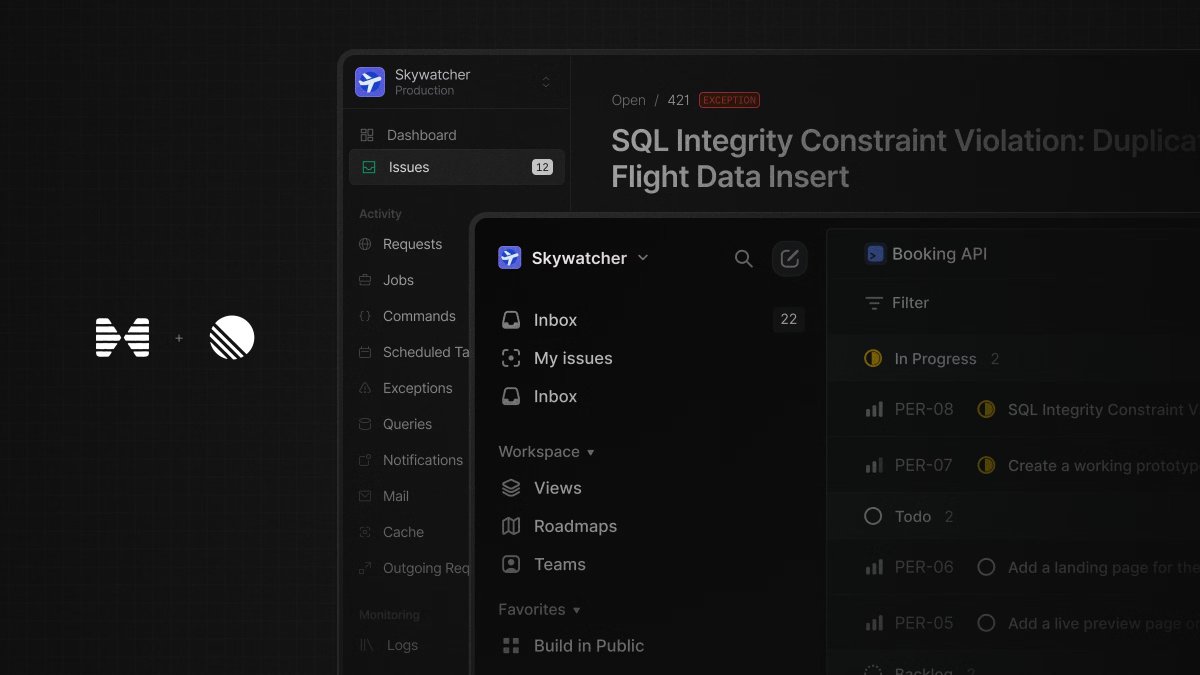This screenshot has width=1200, height=675.
Task: Open My issues in sidebar
Action: coord(573,358)
